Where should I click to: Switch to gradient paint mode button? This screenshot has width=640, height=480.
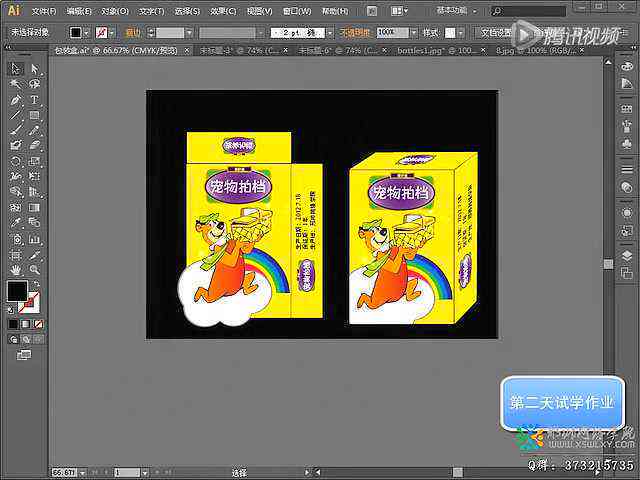coord(26,324)
